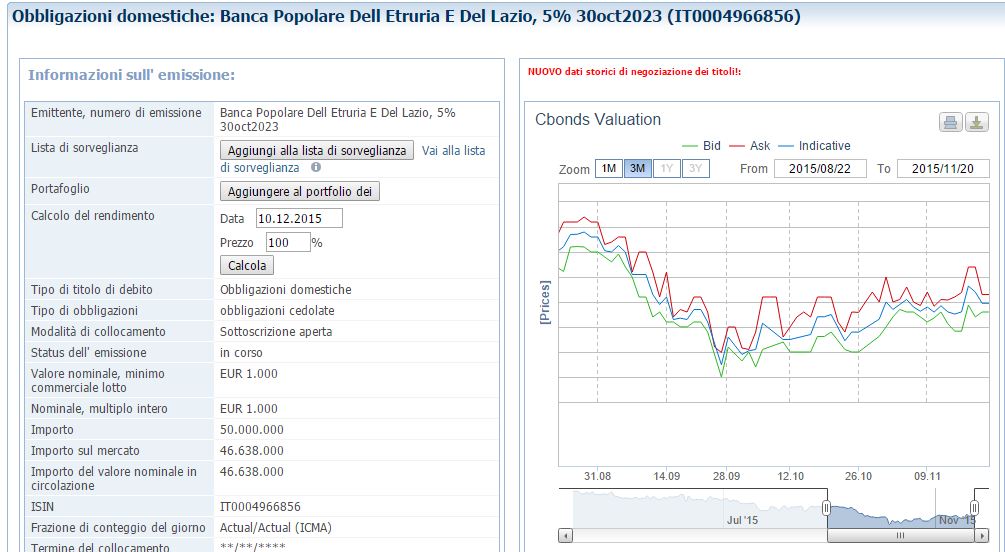Click the 'Jul '15' navigator label
Viewport: 1005px width, 552px height.
(742, 520)
